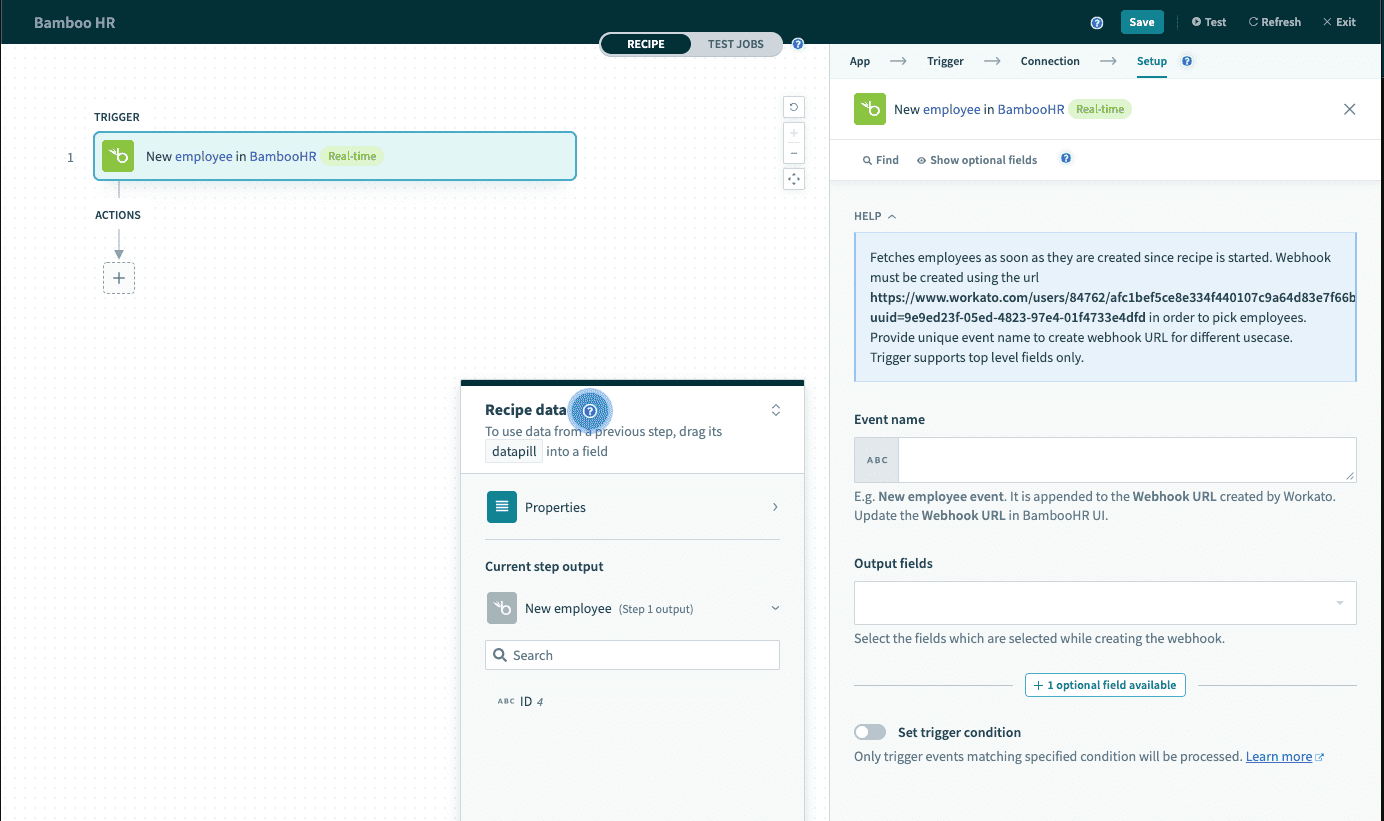Click into the Event name field
Viewport: 1384px width, 821px height.
click(x=1126, y=460)
